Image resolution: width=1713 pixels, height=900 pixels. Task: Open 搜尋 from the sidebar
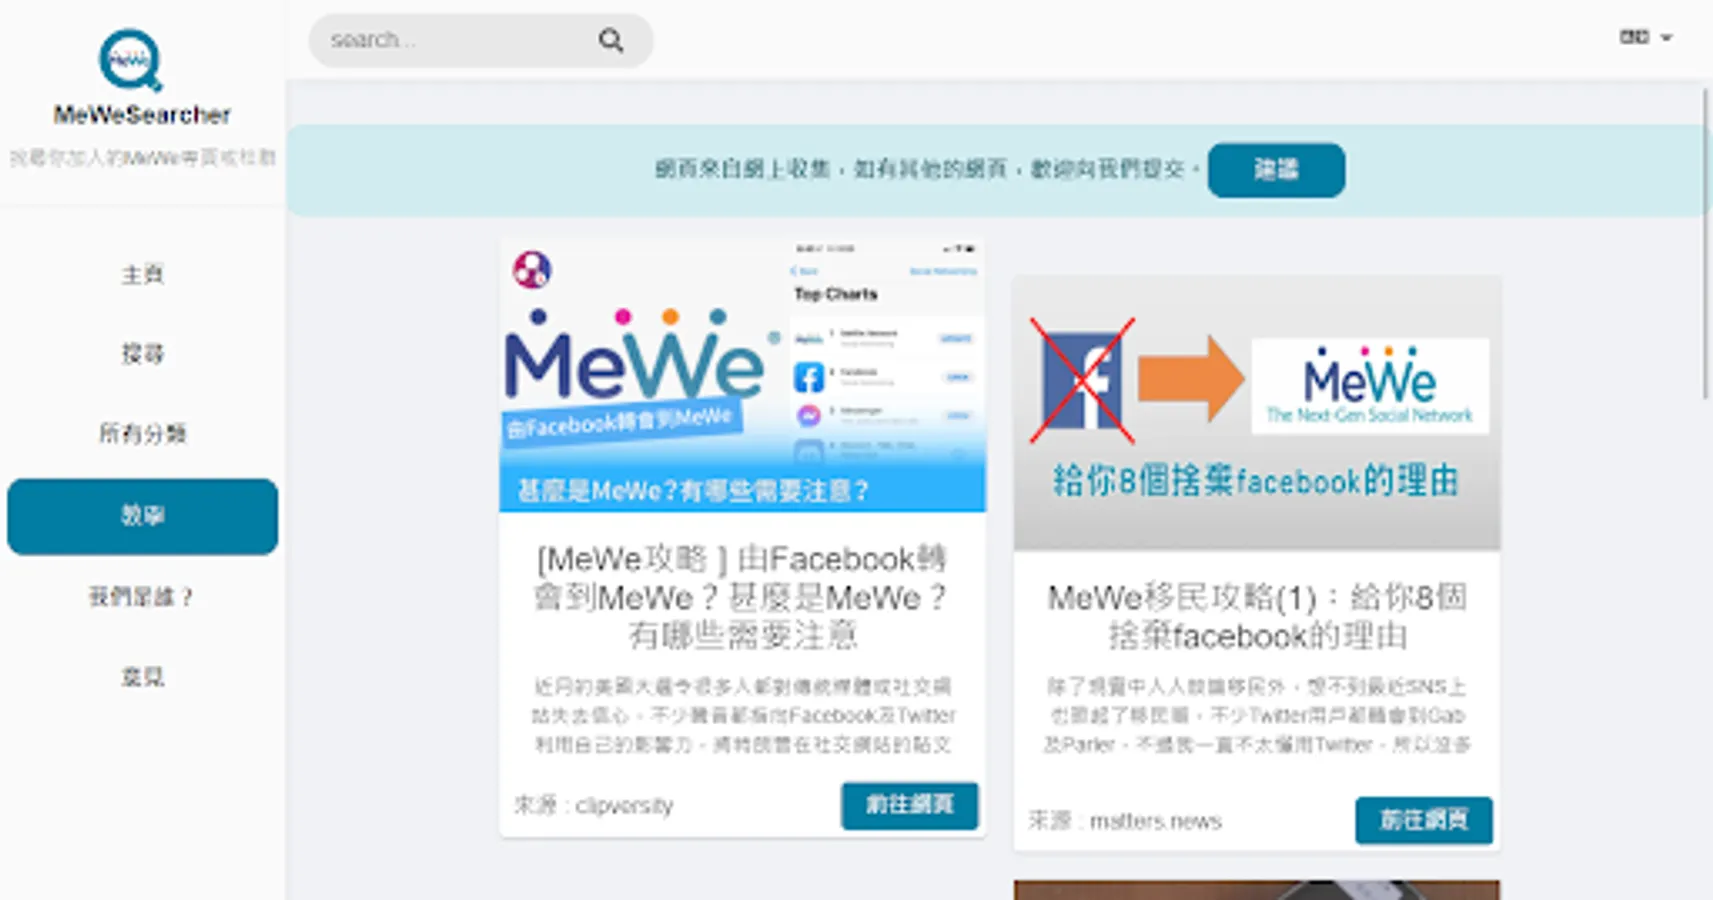click(142, 354)
